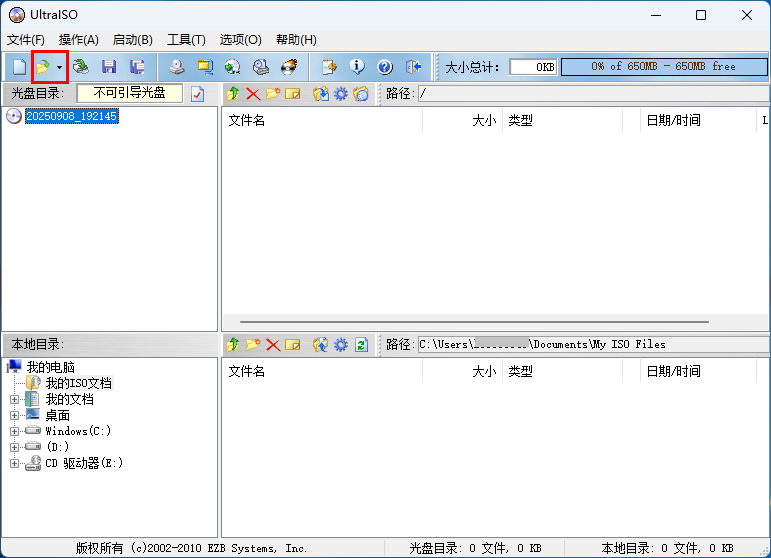Click red X delete in disc directory toolbar
Viewport: 771px width, 558px height.
click(x=253, y=93)
